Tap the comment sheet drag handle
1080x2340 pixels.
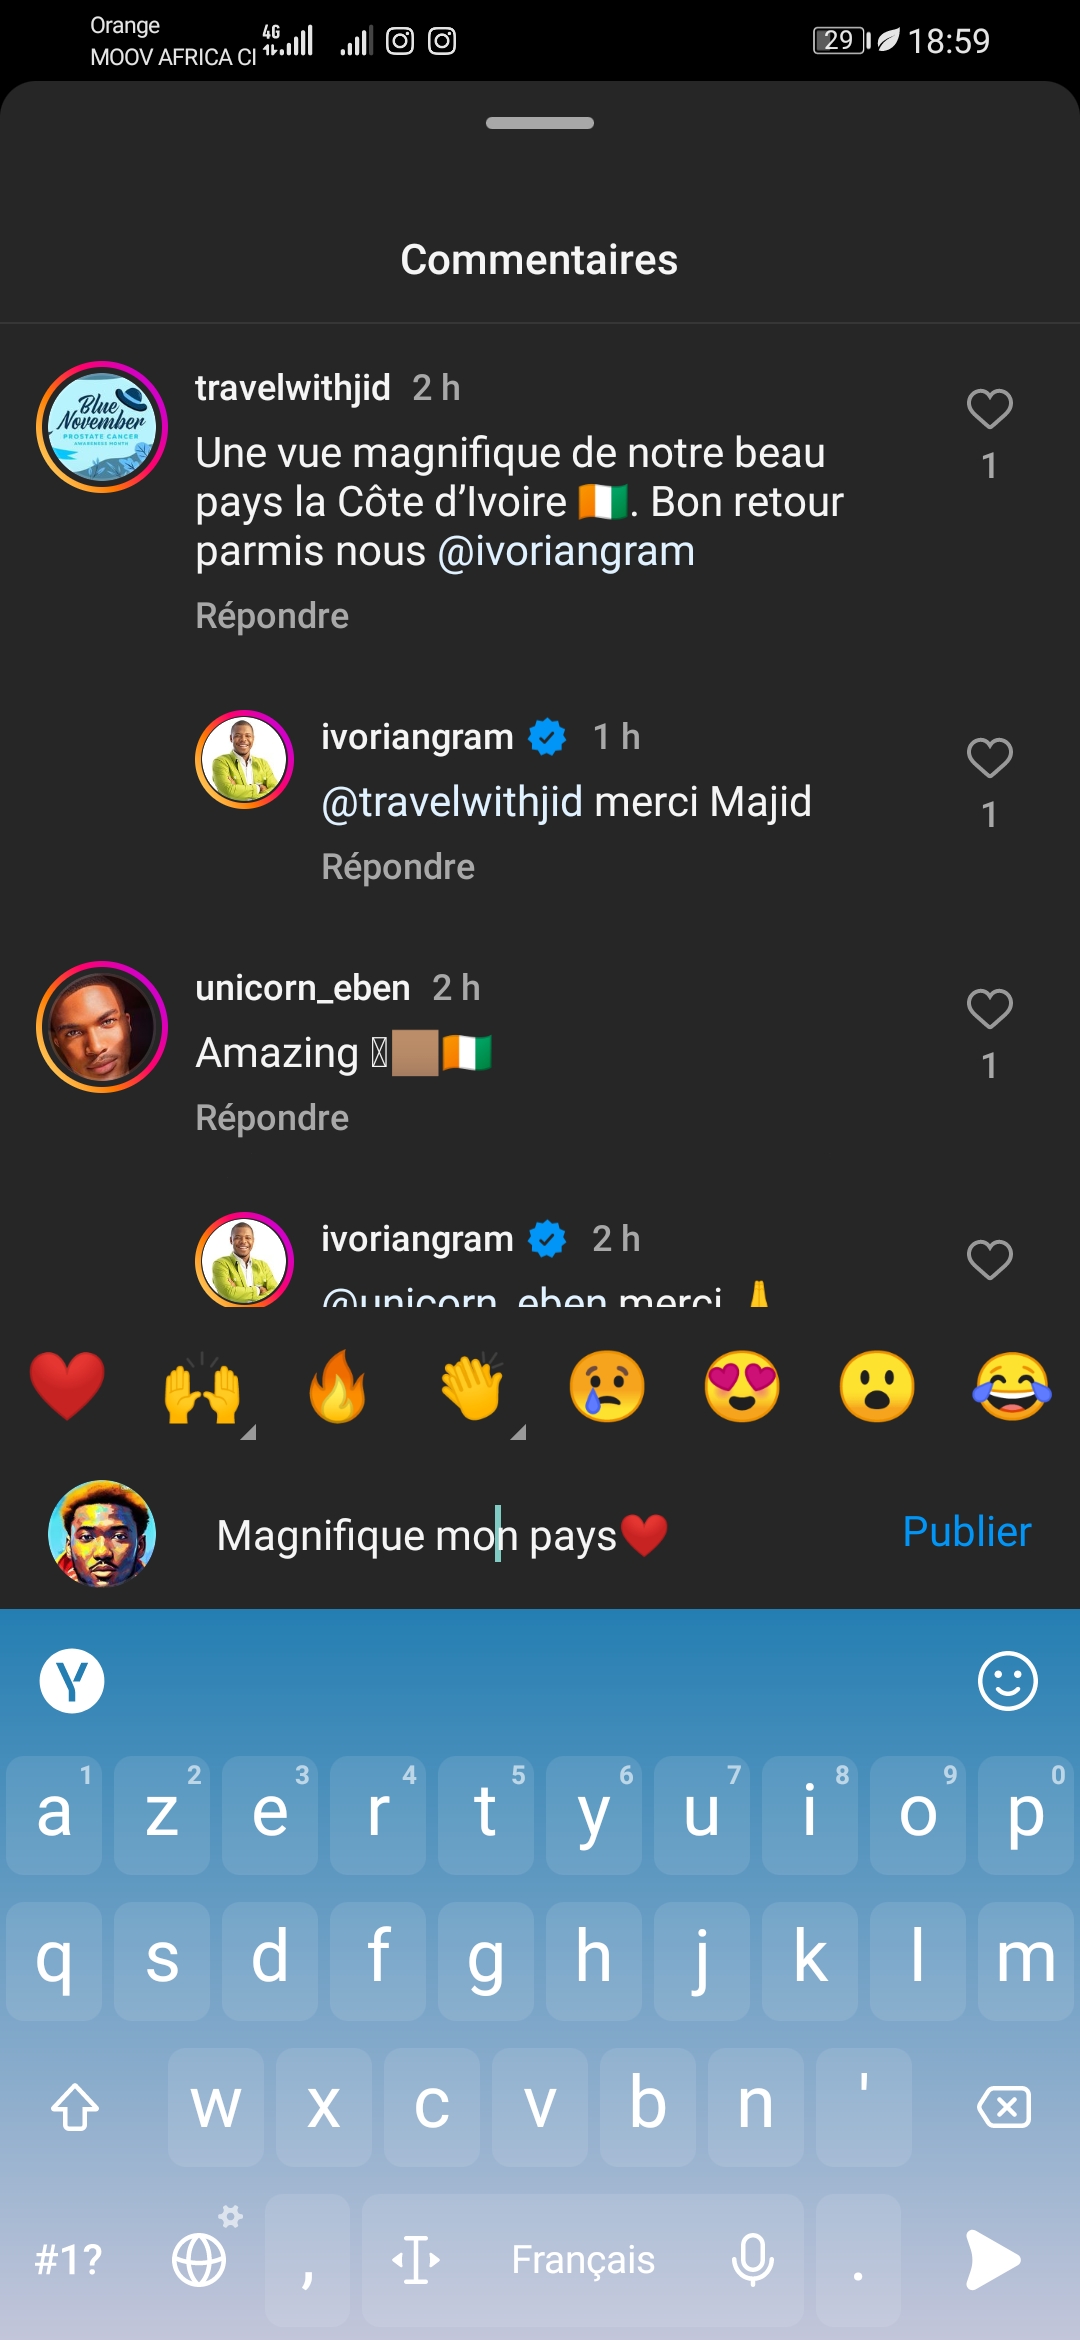click(540, 123)
